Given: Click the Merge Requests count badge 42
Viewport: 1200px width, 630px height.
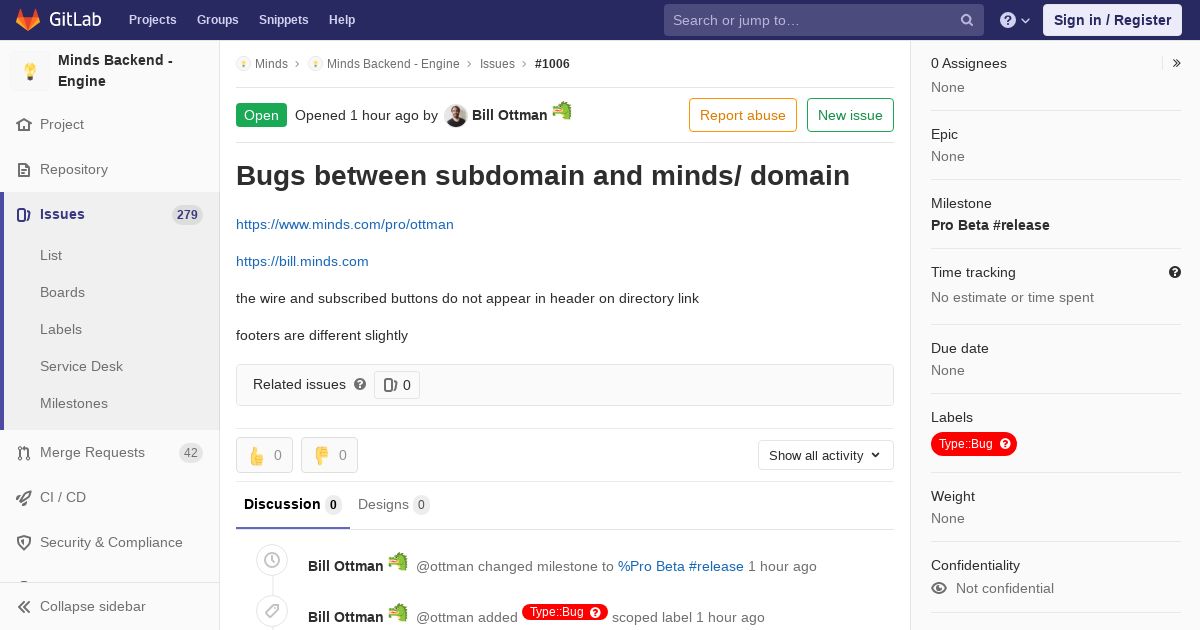Looking at the screenshot, I should tap(191, 453).
